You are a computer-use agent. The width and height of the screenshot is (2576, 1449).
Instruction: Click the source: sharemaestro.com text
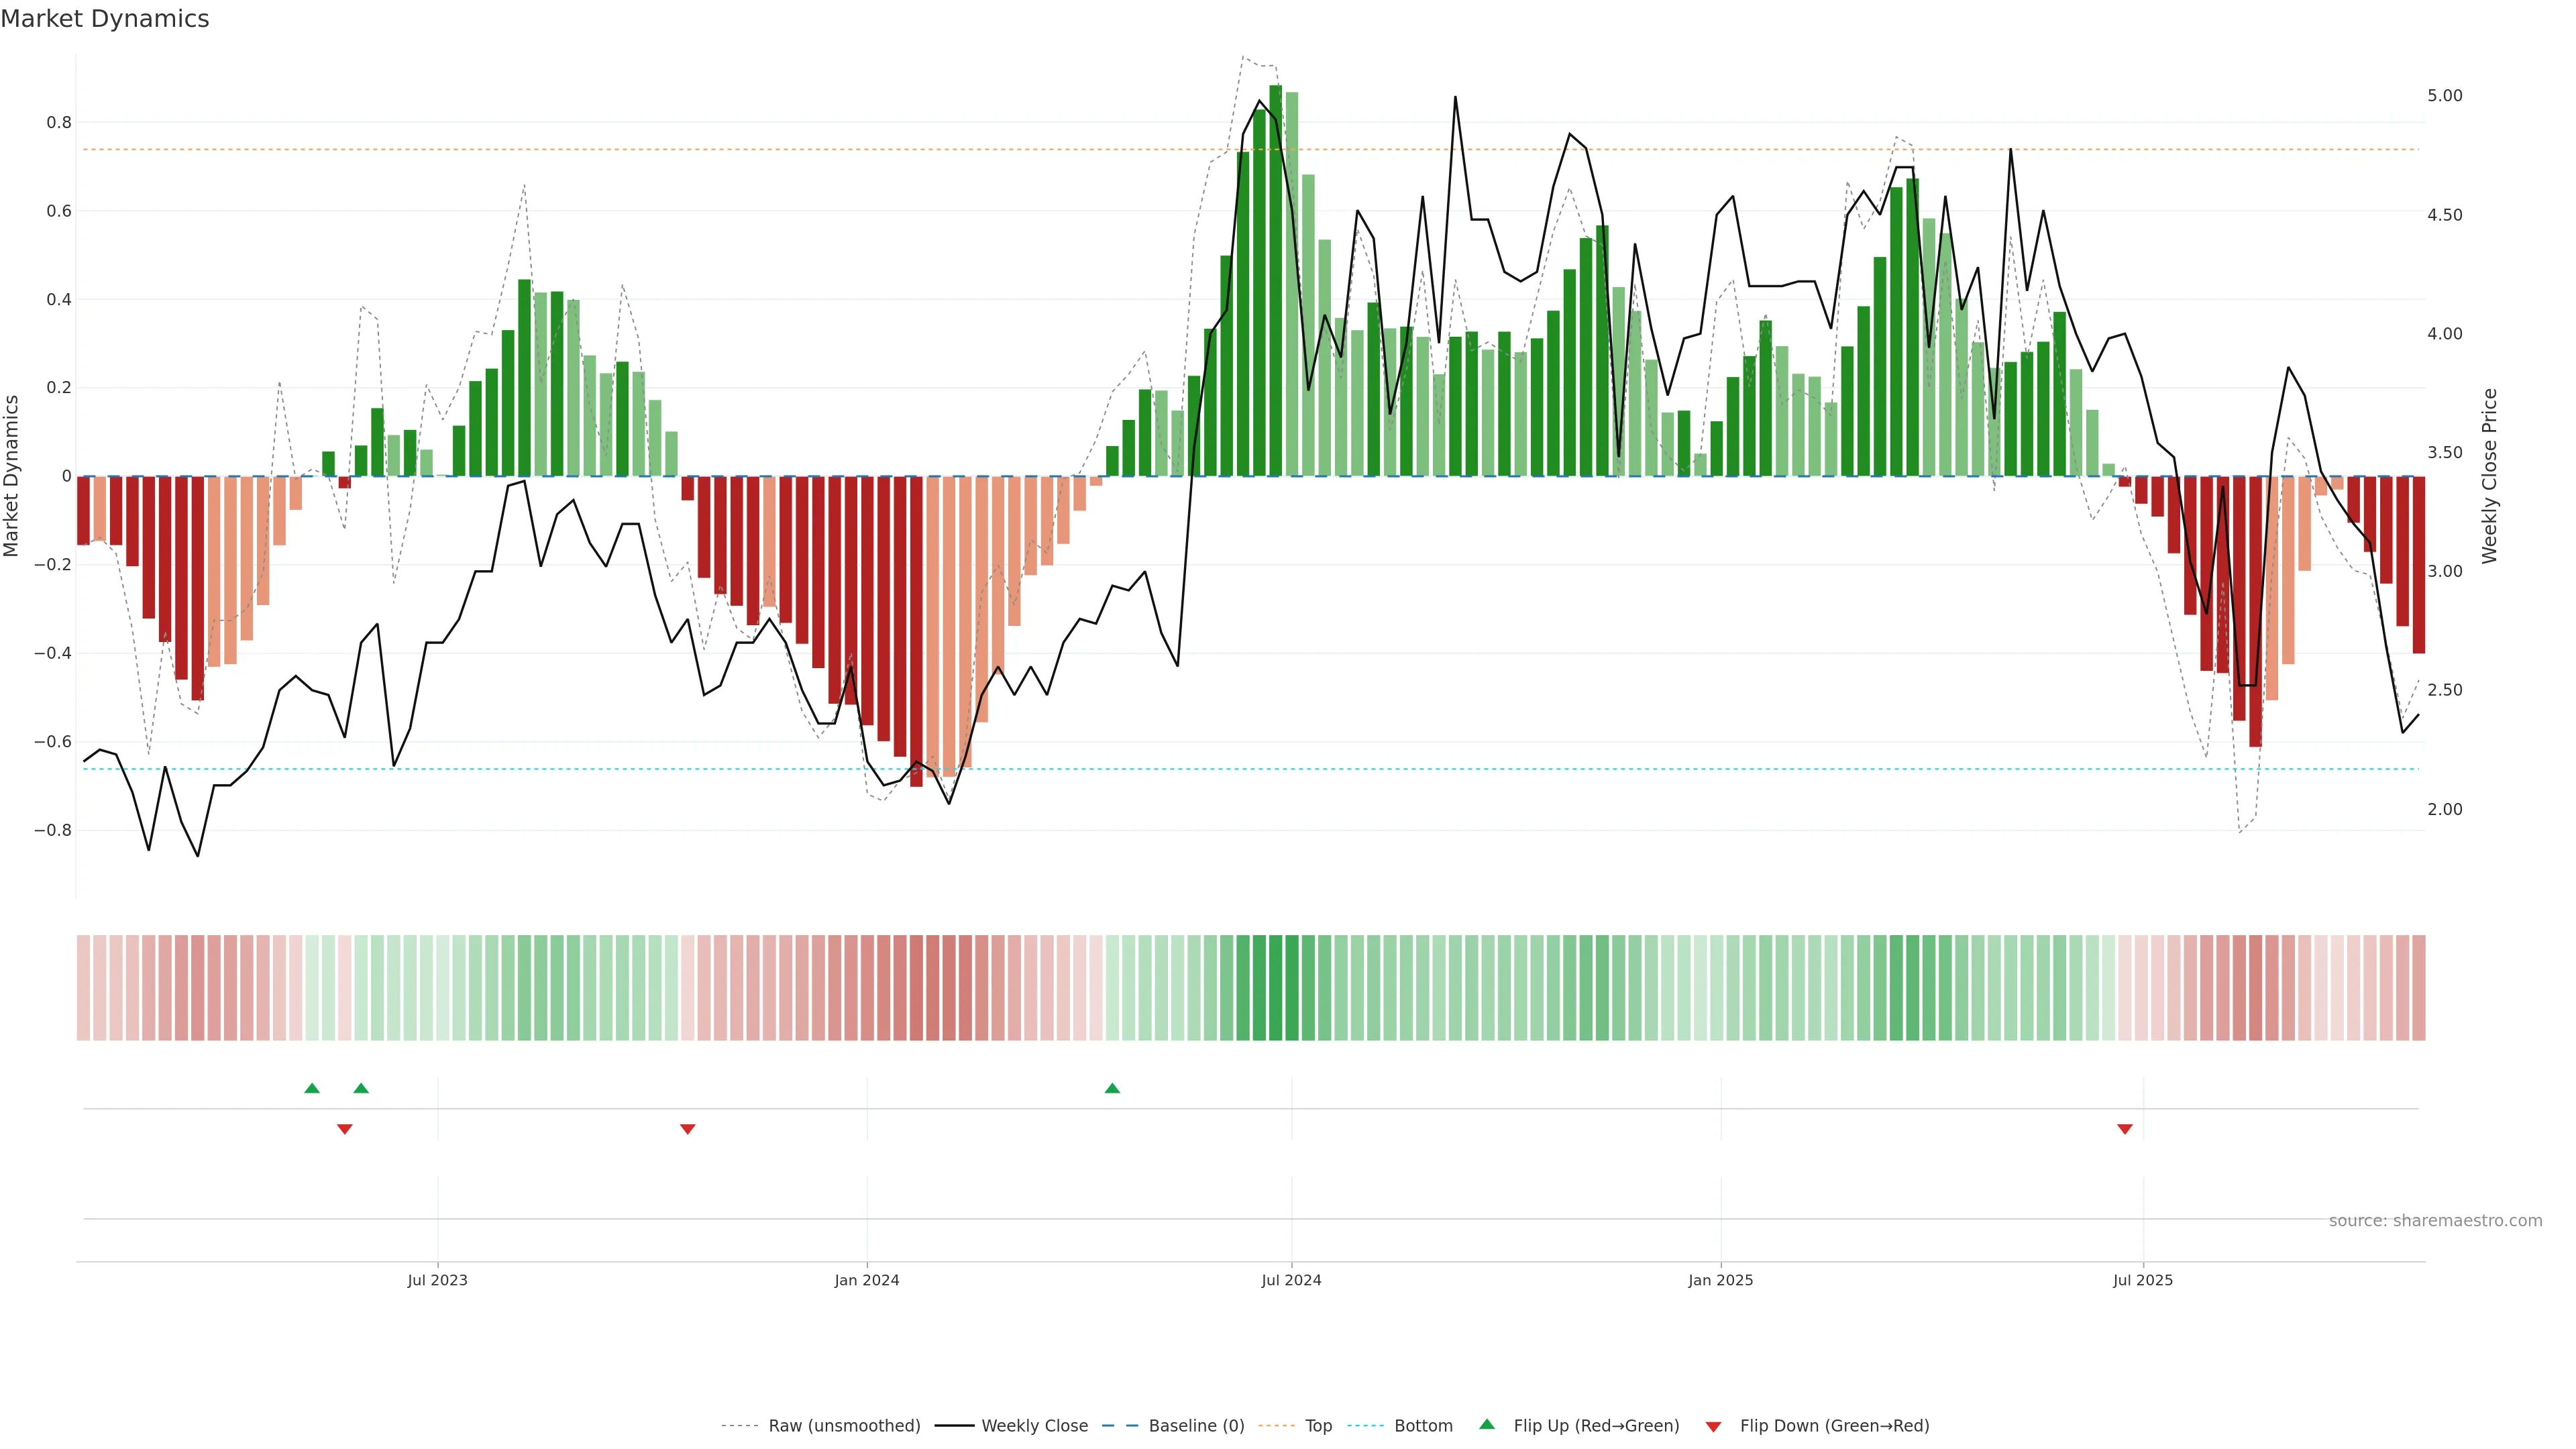(2435, 1221)
